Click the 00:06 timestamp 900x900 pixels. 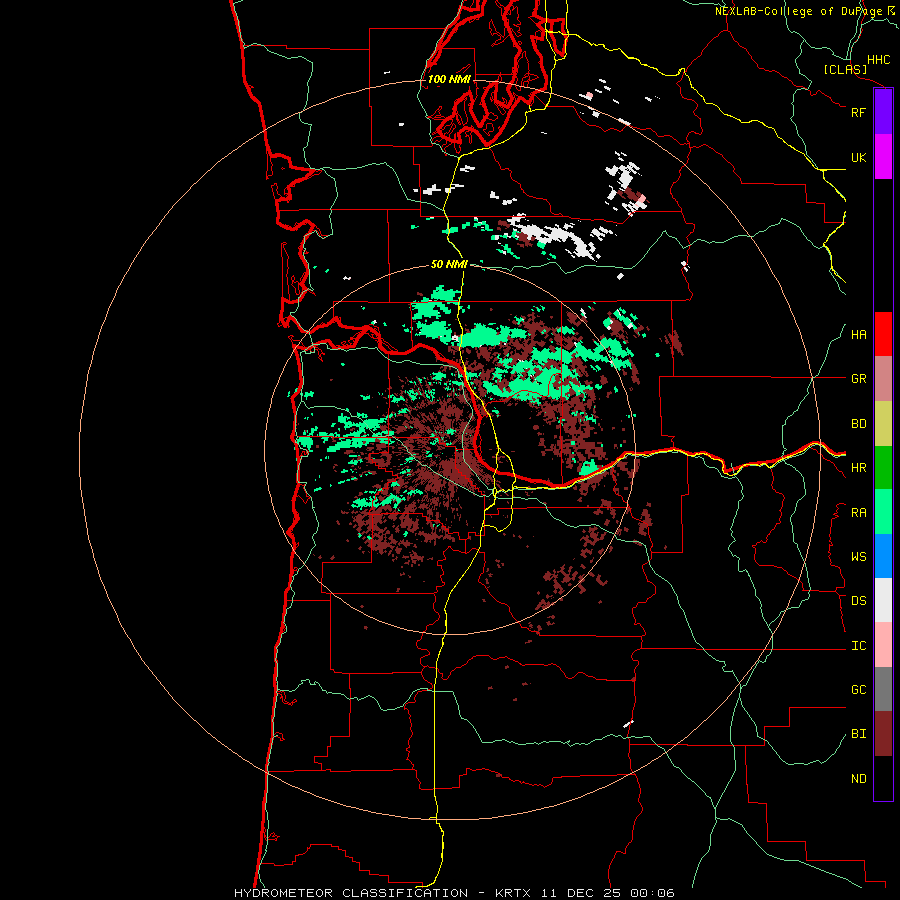click(x=652, y=893)
